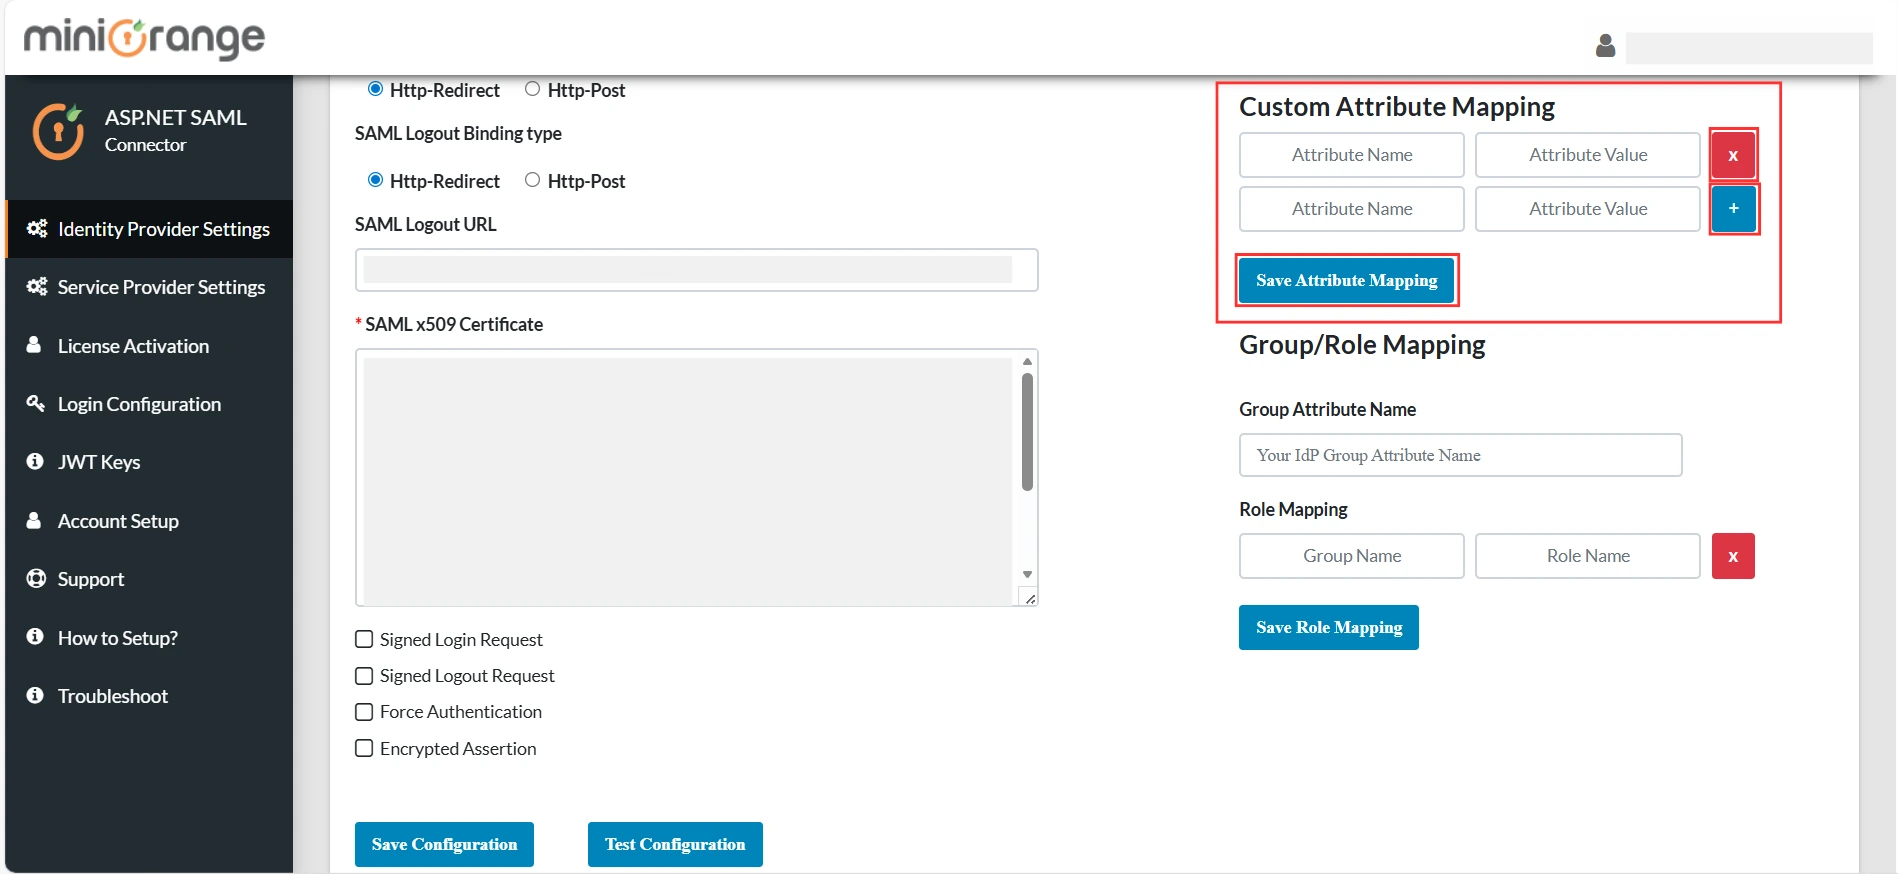The image size is (1898, 874).
Task: Click the key icon beside Login Configuration
Action: (x=36, y=404)
